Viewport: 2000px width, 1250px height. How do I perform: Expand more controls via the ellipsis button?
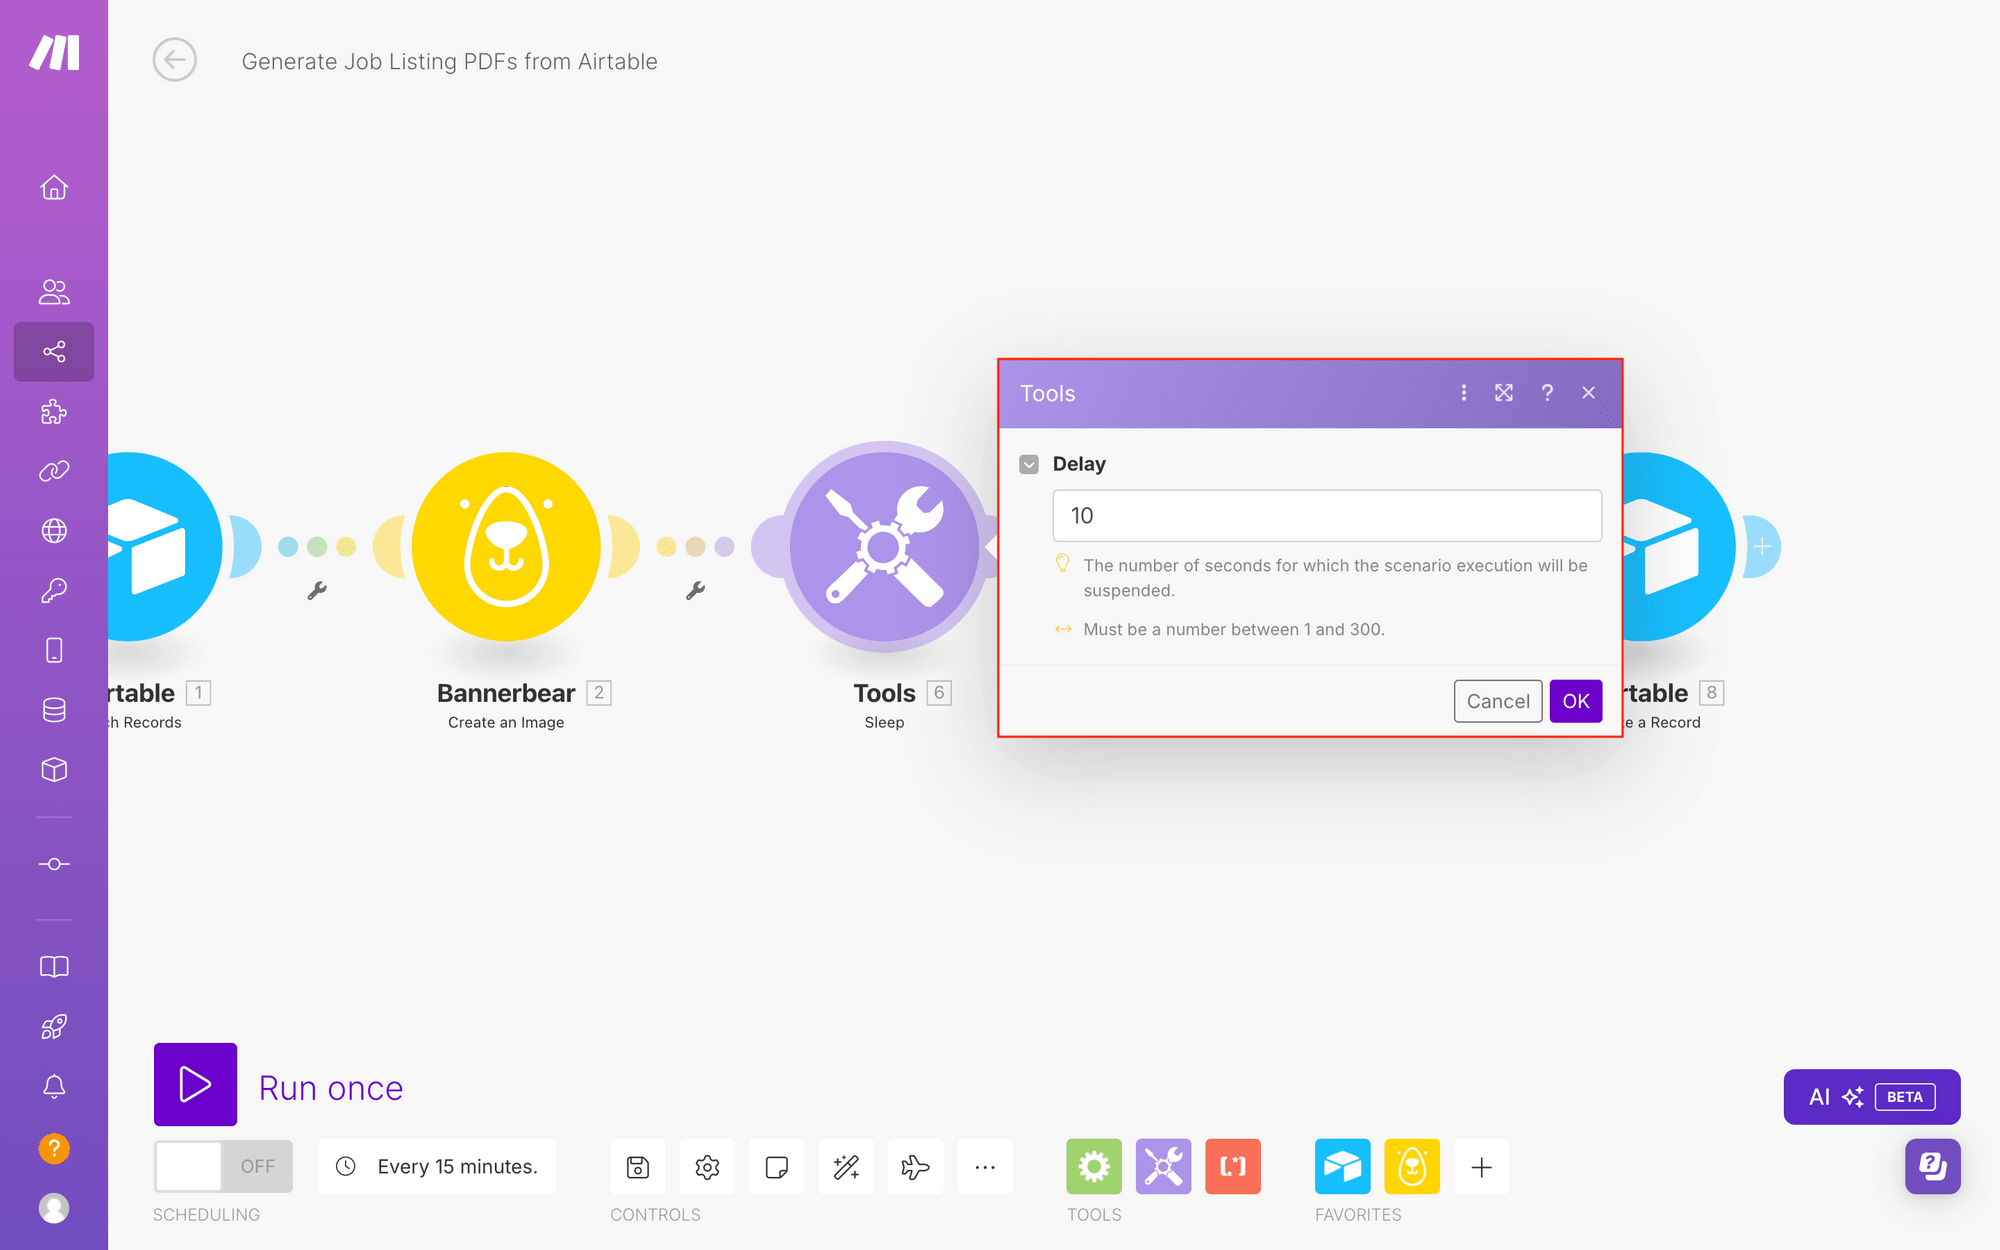985,1166
